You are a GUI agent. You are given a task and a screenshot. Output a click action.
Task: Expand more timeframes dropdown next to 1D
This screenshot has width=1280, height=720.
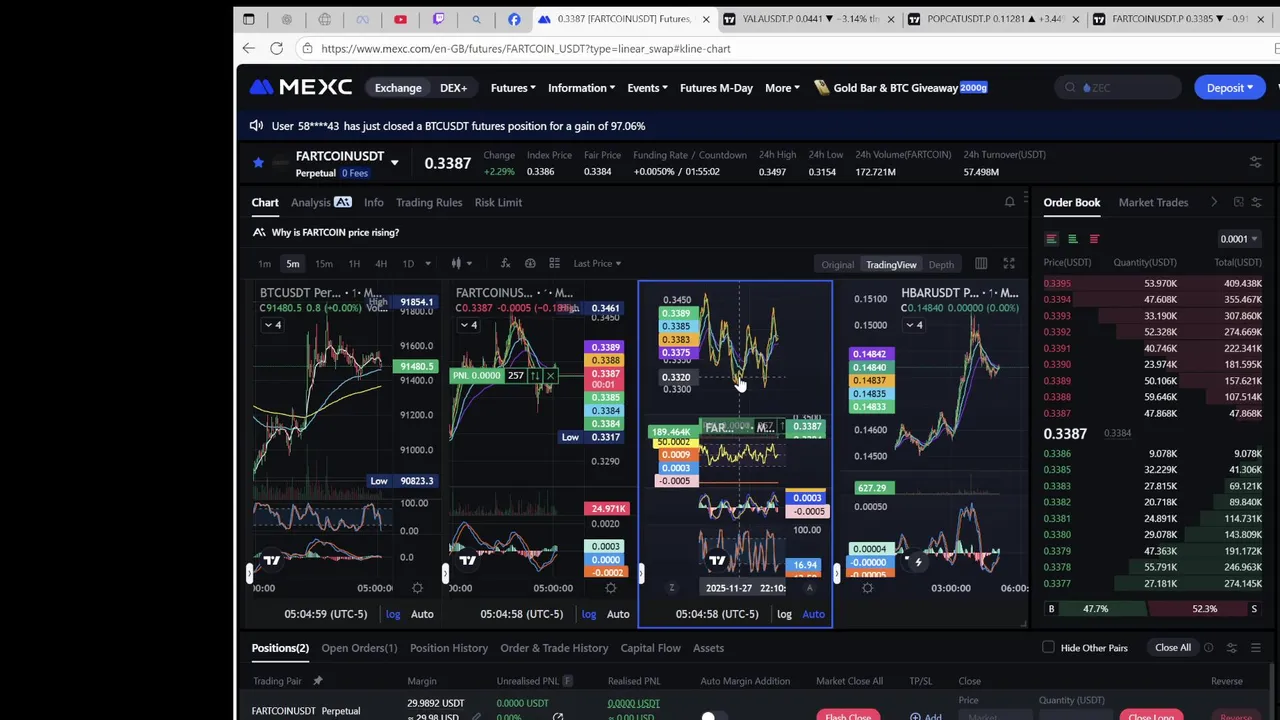[428, 263]
